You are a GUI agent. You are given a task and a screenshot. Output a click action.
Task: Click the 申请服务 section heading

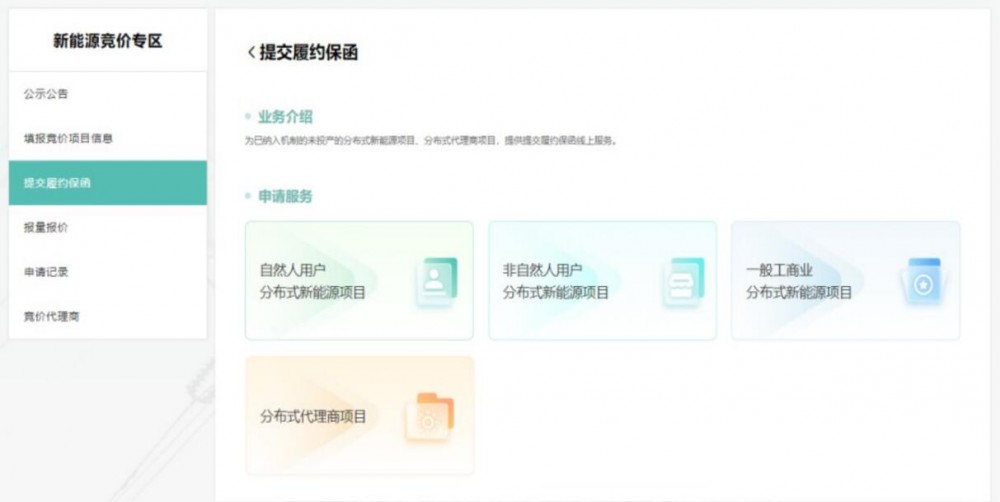click(x=285, y=196)
